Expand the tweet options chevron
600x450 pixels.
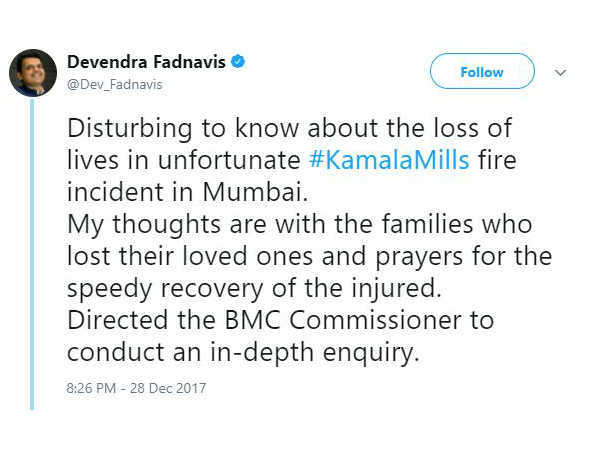point(560,72)
